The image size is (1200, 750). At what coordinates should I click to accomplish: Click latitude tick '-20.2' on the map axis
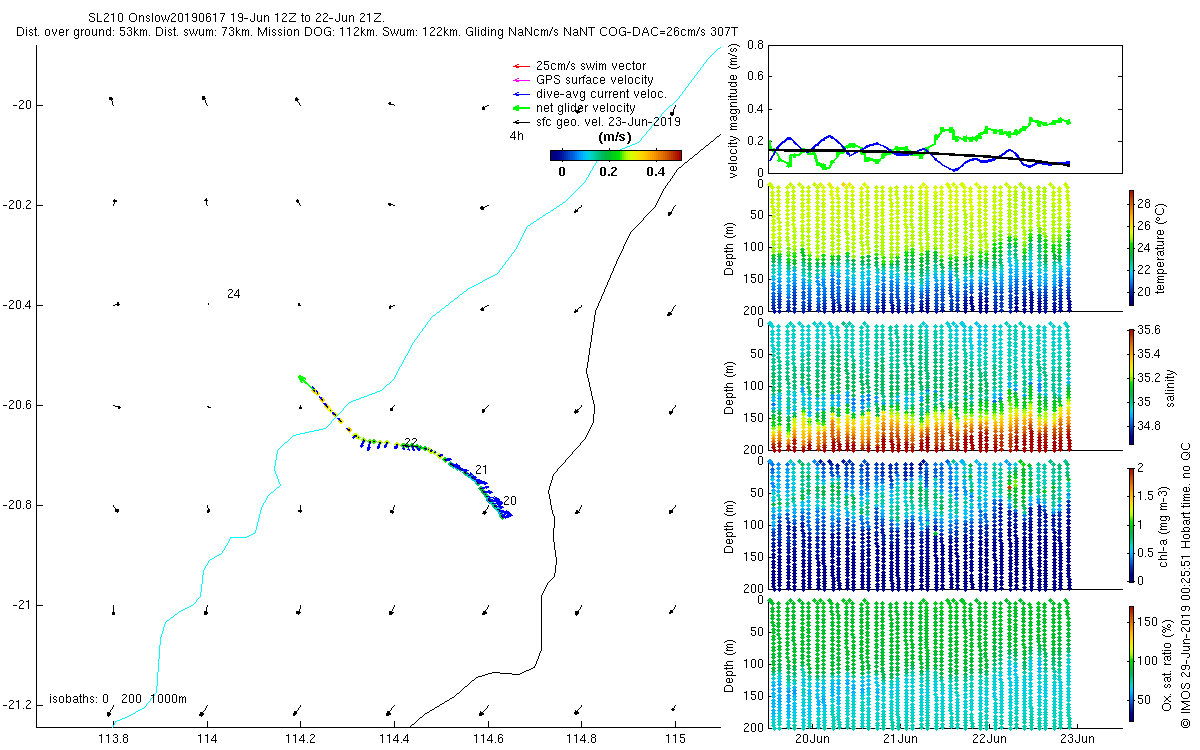click(x=17, y=205)
